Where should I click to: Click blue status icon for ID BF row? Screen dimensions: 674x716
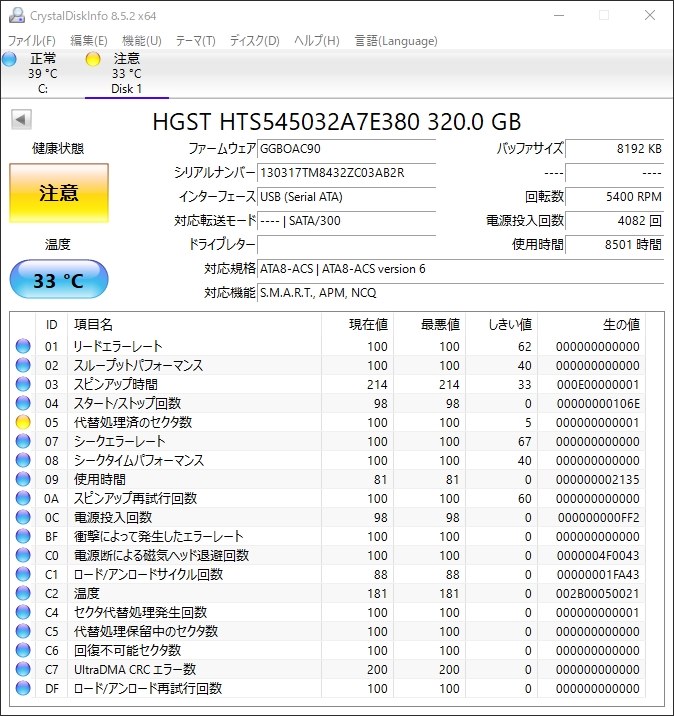point(23,536)
